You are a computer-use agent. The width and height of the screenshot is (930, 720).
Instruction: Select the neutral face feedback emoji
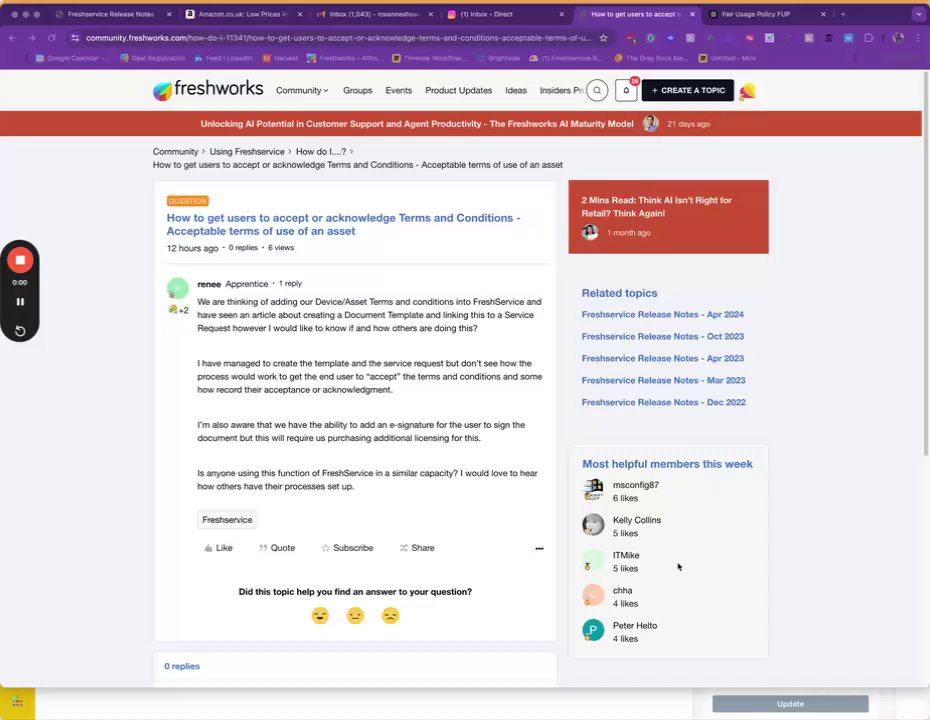(355, 616)
